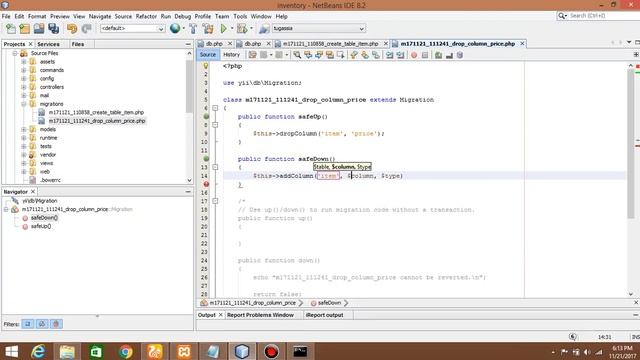The width and height of the screenshot is (640, 360).
Task: Go to Previous Bookmark icon
Action: (x=354, y=55)
